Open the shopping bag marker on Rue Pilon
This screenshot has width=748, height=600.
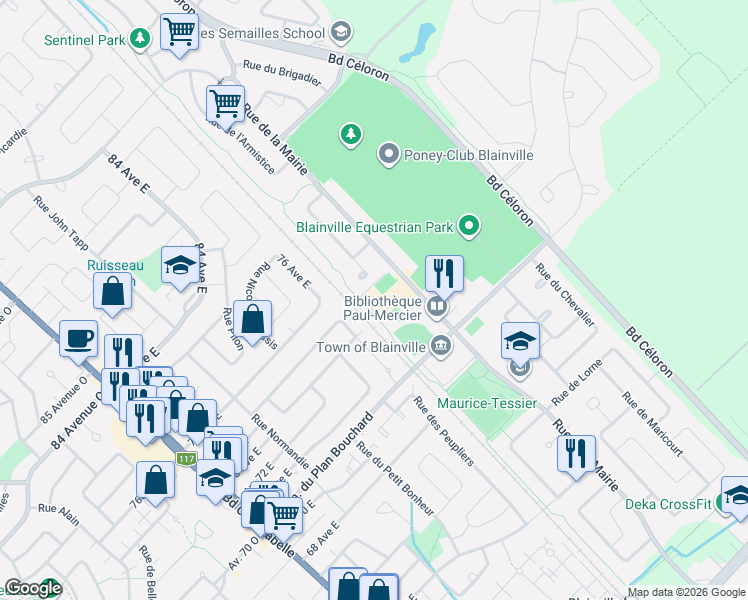[252, 320]
